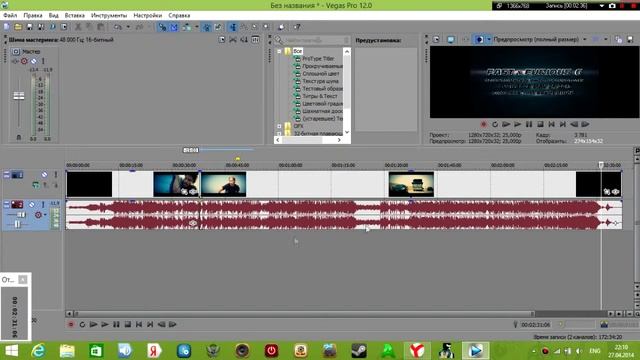The height and width of the screenshot is (360, 640).
Task: Copy preview snapshot to clipboard
Action: point(618,40)
